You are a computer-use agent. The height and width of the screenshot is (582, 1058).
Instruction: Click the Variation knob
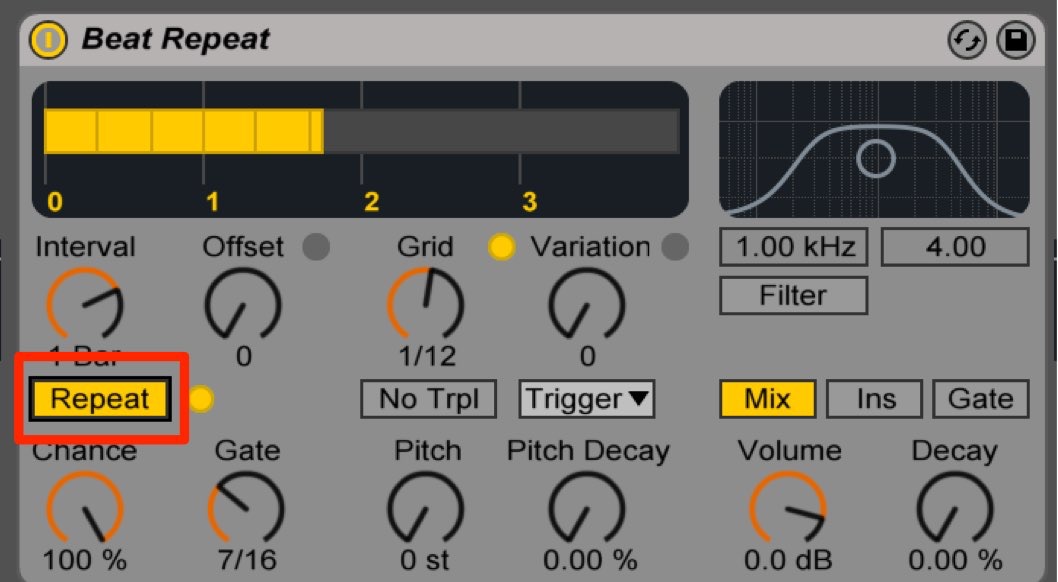[587, 304]
